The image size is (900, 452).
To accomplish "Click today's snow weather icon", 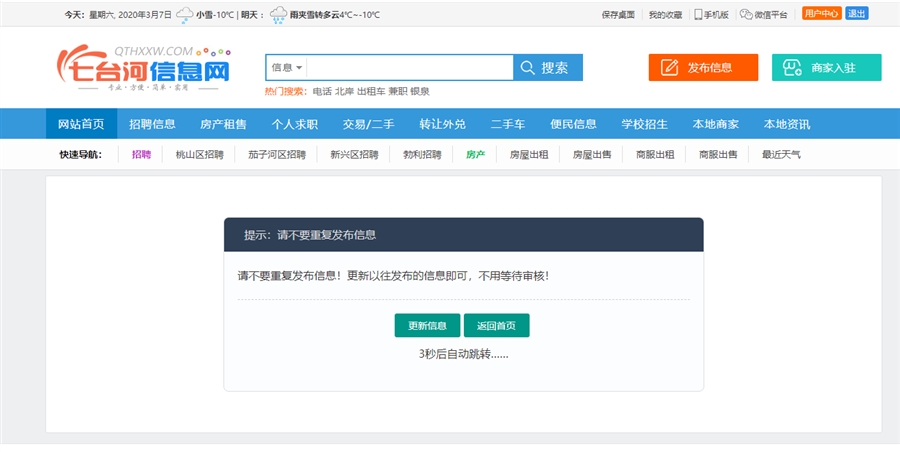I will (185, 15).
